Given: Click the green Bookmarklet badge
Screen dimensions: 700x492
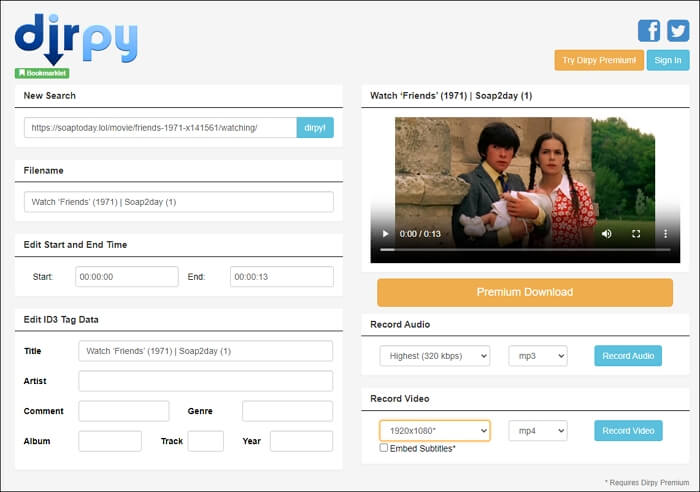Looking at the screenshot, I should coord(42,73).
